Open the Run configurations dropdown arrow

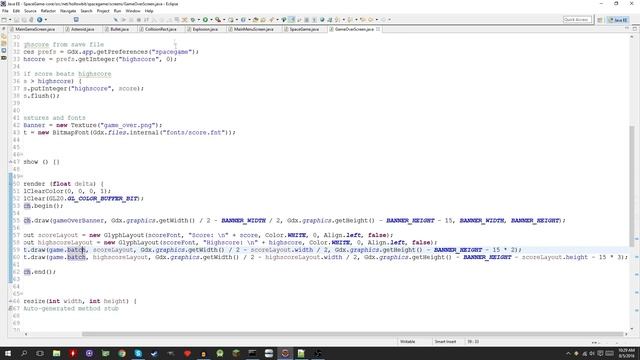click(211, 20)
